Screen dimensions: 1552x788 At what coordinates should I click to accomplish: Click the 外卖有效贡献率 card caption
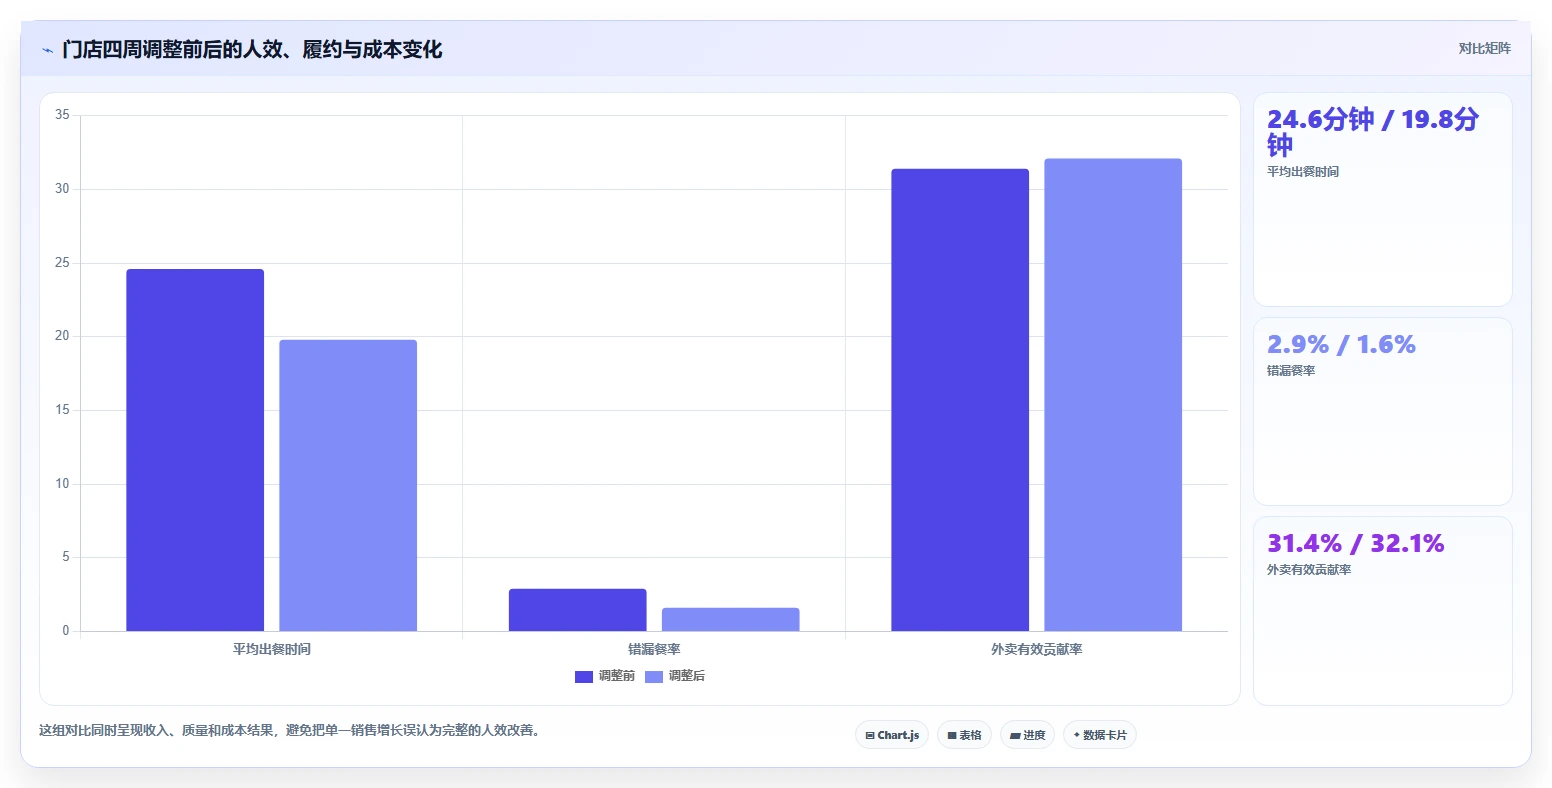click(x=1309, y=570)
